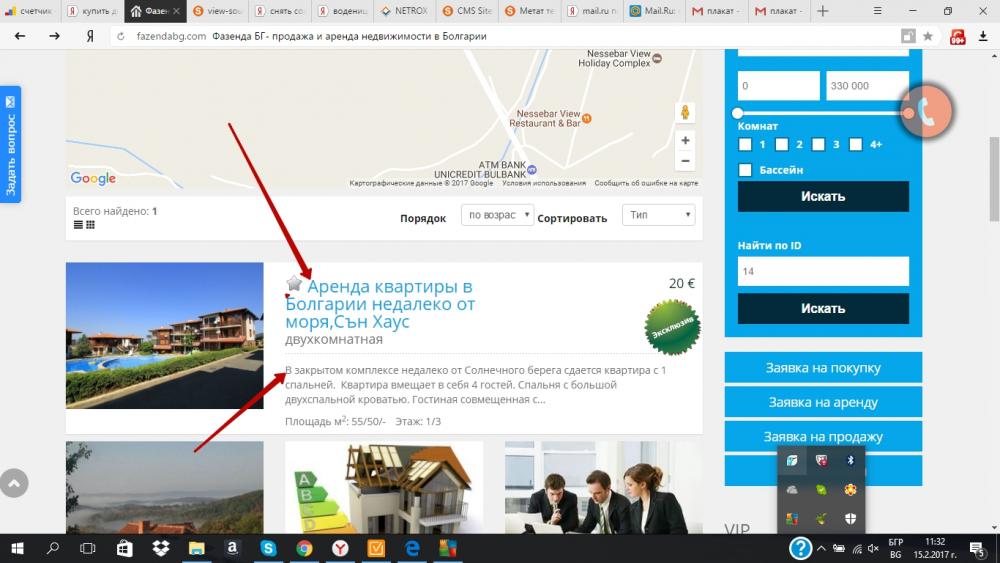The height and width of the screenshot is (563, 1000).
Task: Bookmark page with address bar star
Action: 928,36
